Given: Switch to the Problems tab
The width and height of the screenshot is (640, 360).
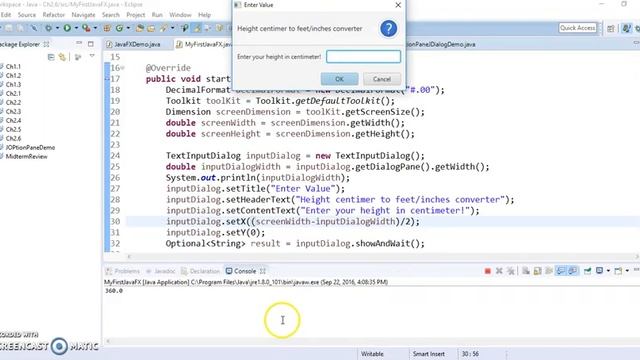Looking at the screenshot, I should click(x=122, y=271).
